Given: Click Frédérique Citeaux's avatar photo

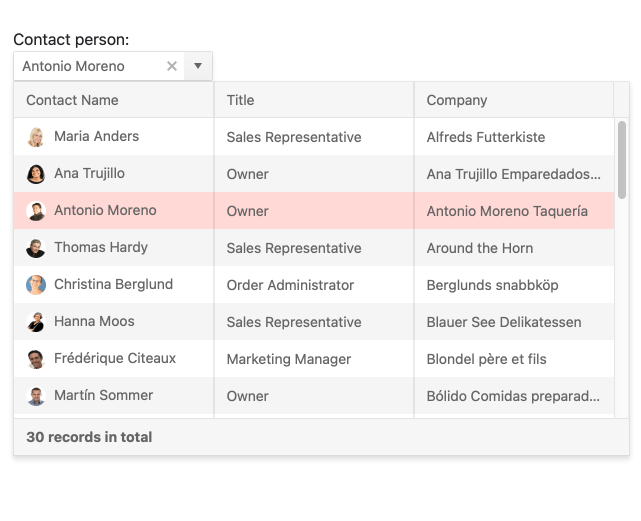Looking at the screenshot, I should coord(36,359).
